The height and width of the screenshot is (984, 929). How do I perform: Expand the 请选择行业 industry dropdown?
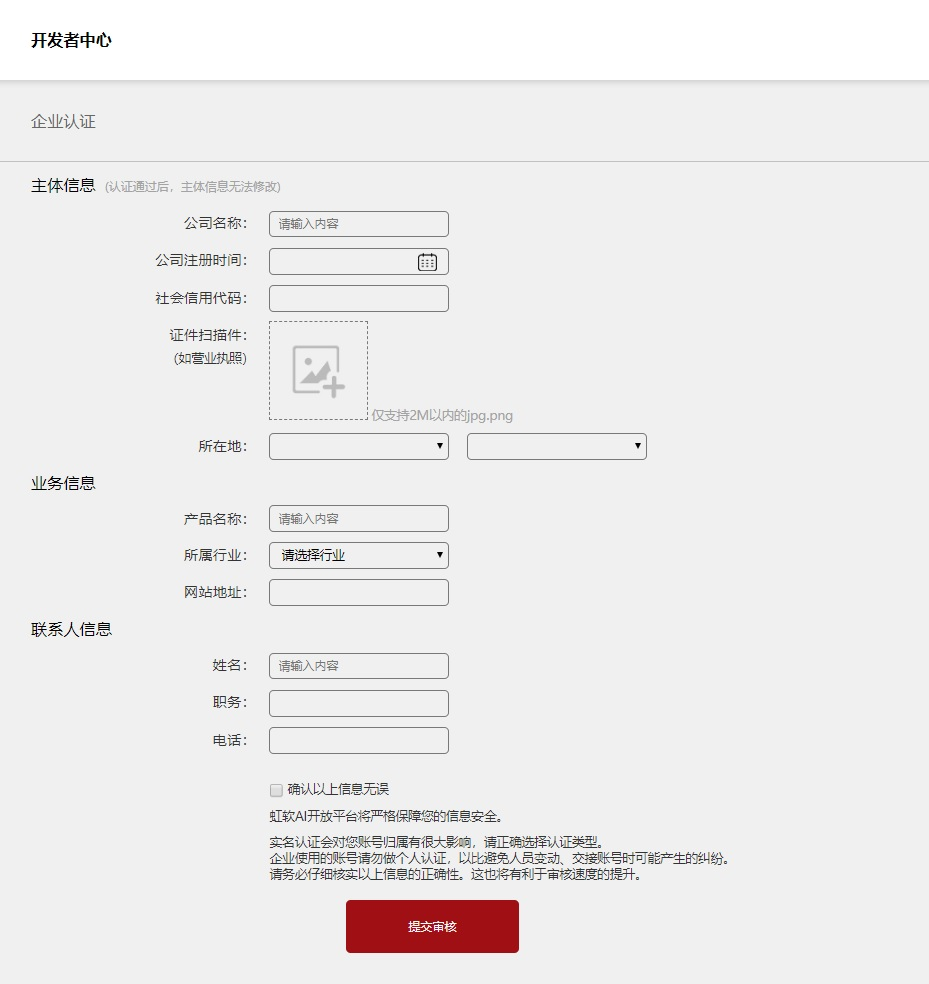coord(358,555)
